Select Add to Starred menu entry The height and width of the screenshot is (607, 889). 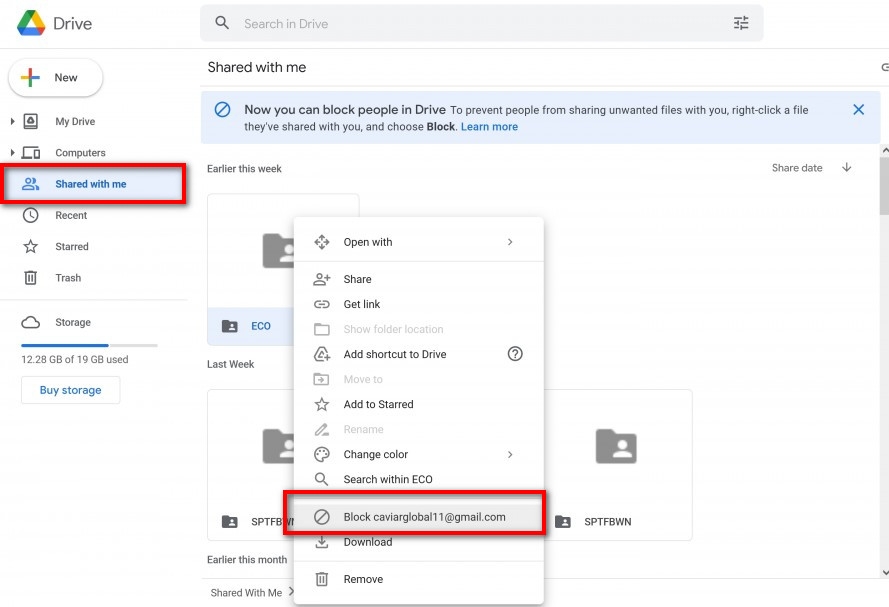(x=418, y=404)
